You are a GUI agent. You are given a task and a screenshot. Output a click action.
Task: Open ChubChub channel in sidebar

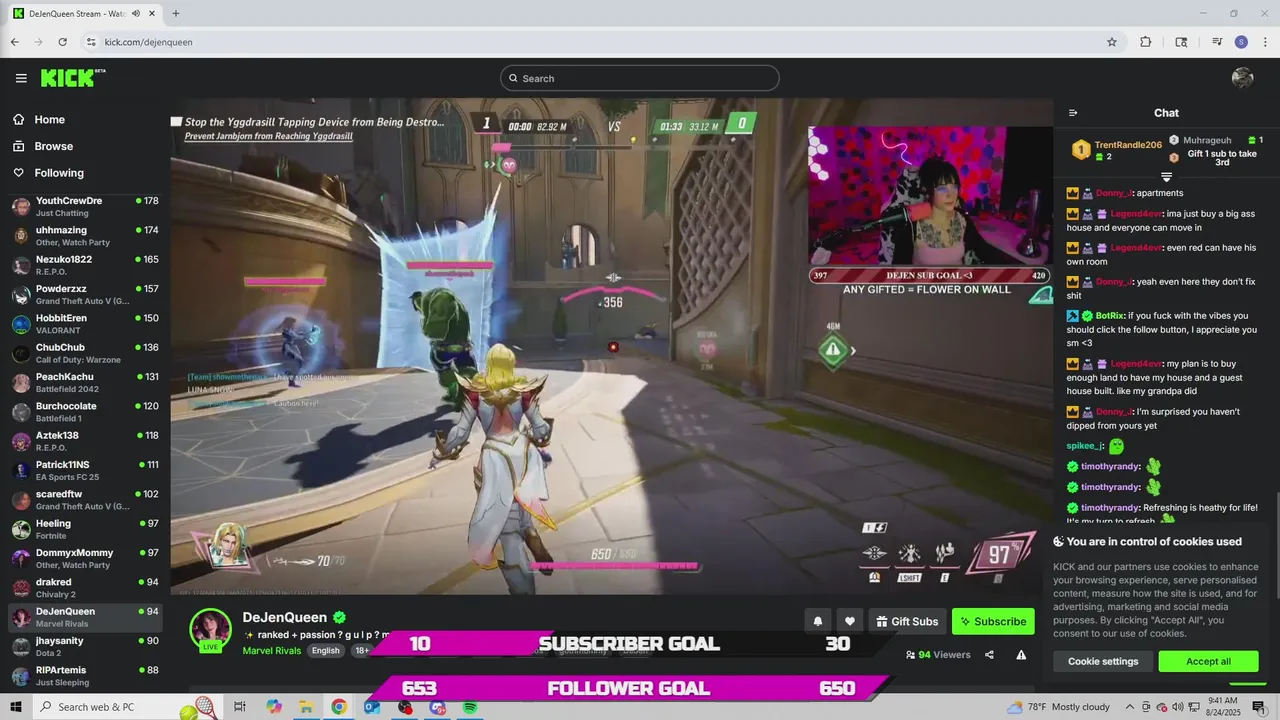85,353
